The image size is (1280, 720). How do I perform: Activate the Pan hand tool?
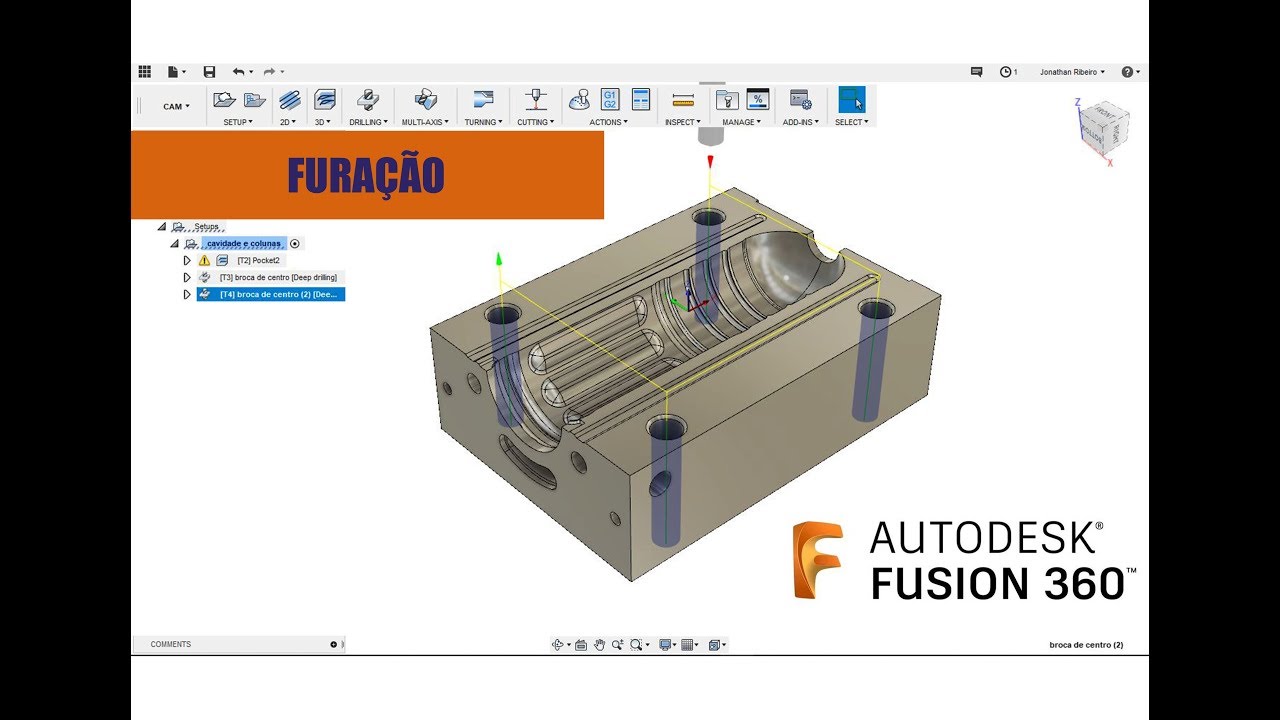(600, 645)
